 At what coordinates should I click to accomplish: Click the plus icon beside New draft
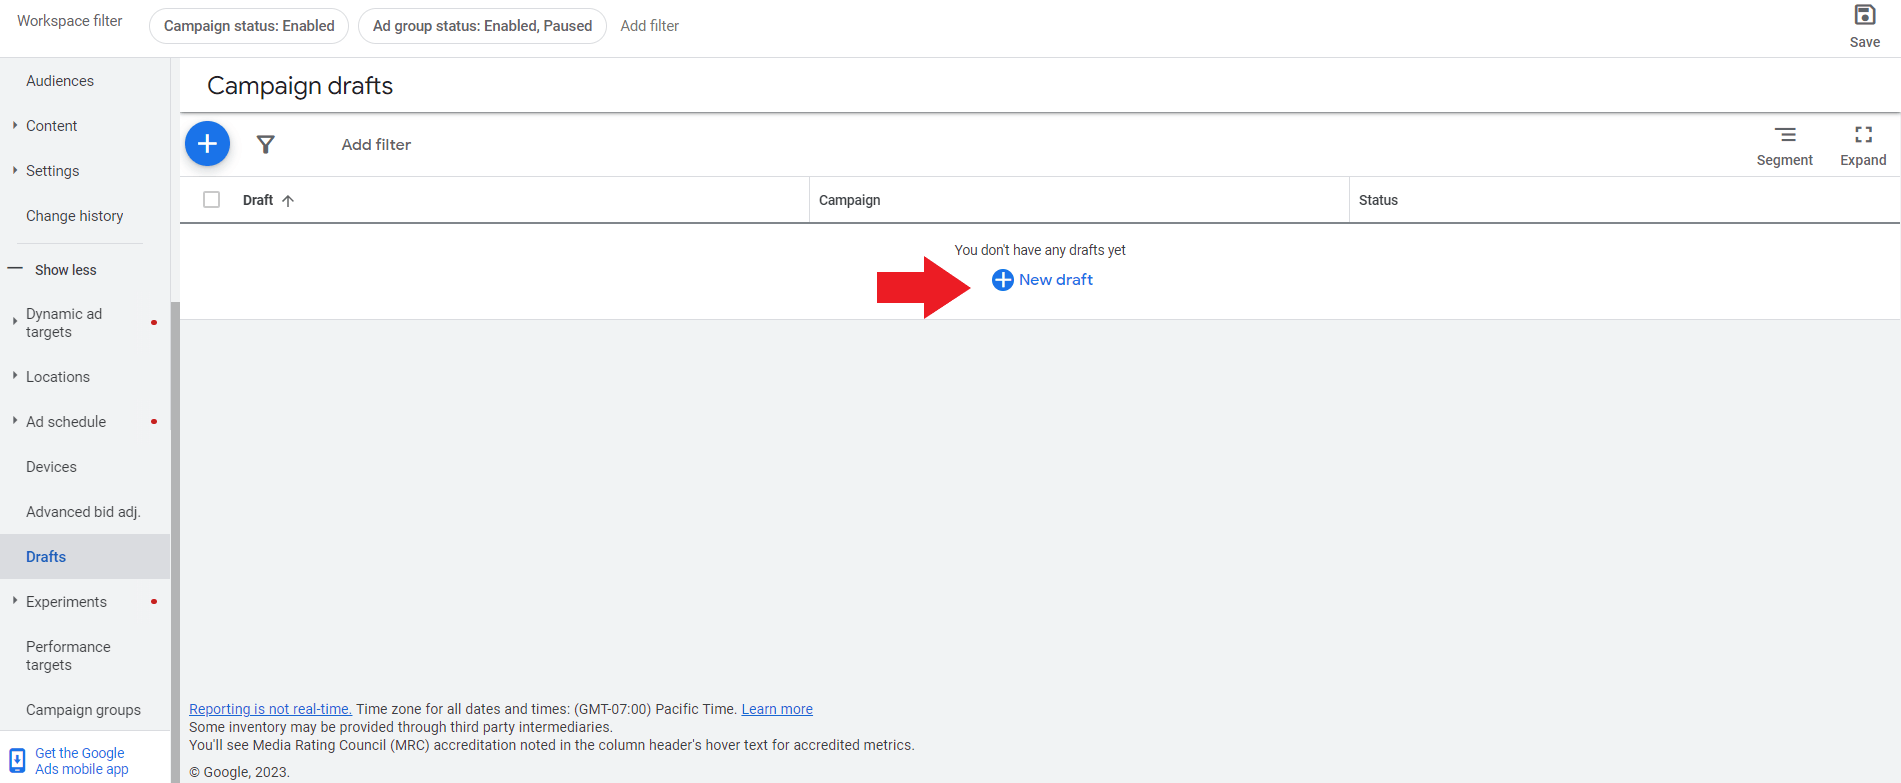pyautogui.click(x=1002, y=280)
